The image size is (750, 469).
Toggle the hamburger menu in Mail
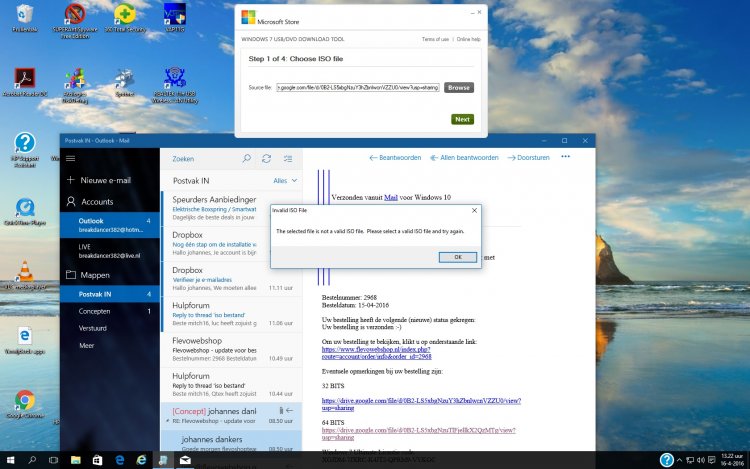tap(71, 158)
